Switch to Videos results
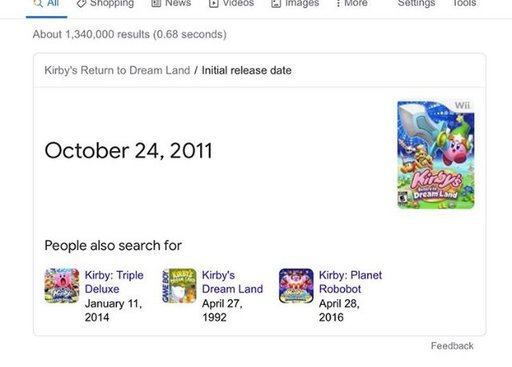Screen dimensions: 512x367 pos(231,4)
